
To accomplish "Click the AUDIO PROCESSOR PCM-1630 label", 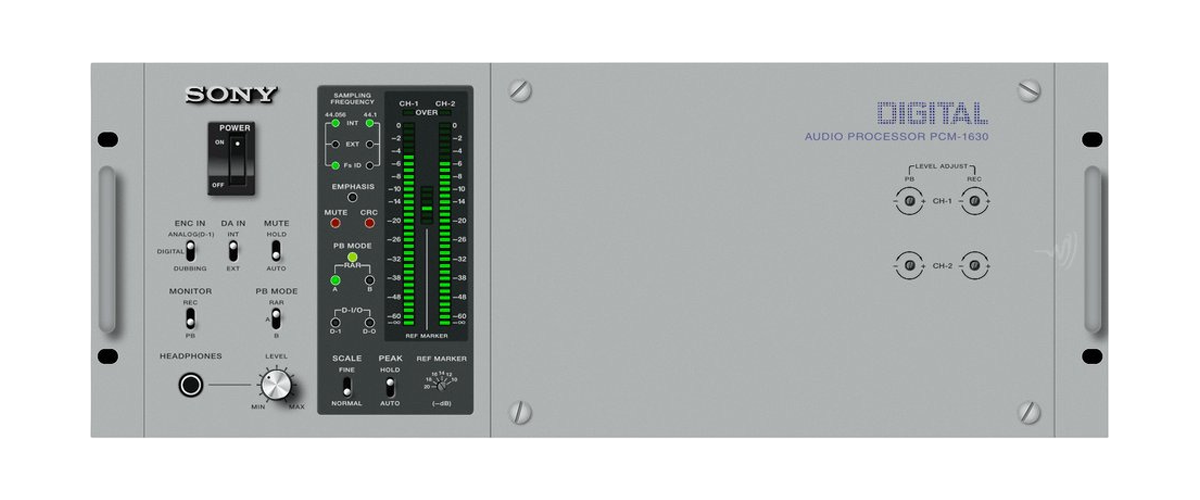I will (x=896, y=137).
